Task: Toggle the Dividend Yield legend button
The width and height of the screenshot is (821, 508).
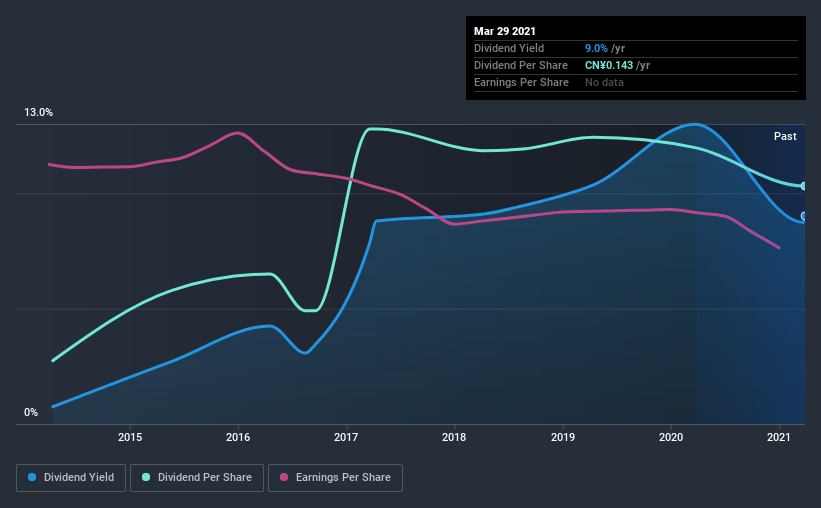Action: pyautogui.click(x=71, y=478)
